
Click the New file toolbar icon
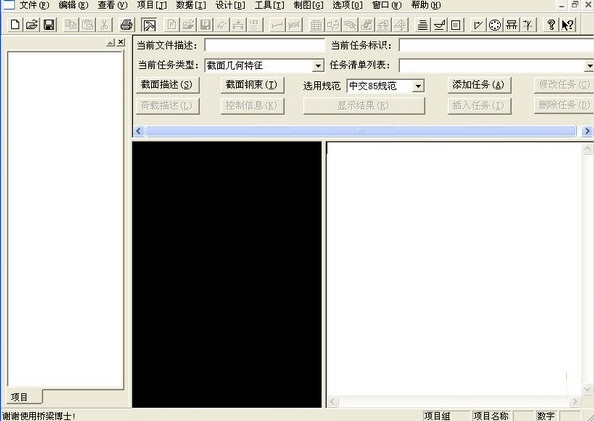pyautogui.click(x=15, y=25)
